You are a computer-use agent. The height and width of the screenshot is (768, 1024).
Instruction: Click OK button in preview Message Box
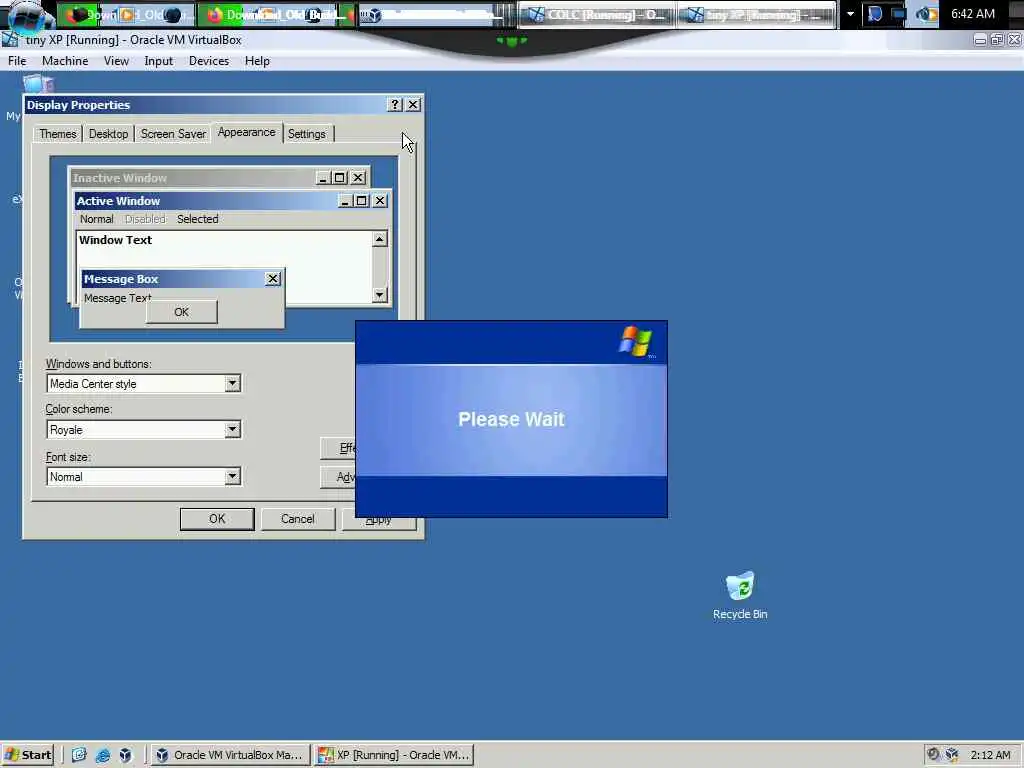click(182, 312)
